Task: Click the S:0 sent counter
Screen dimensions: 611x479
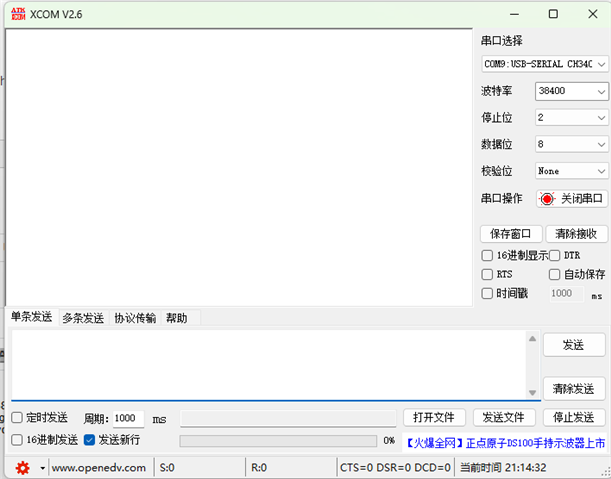Action: 167,468
